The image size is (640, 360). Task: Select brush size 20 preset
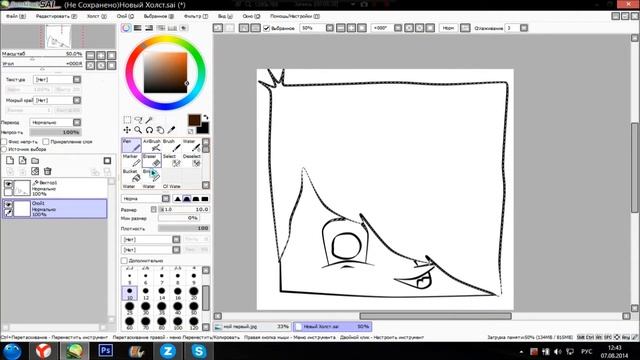point(194,293)
